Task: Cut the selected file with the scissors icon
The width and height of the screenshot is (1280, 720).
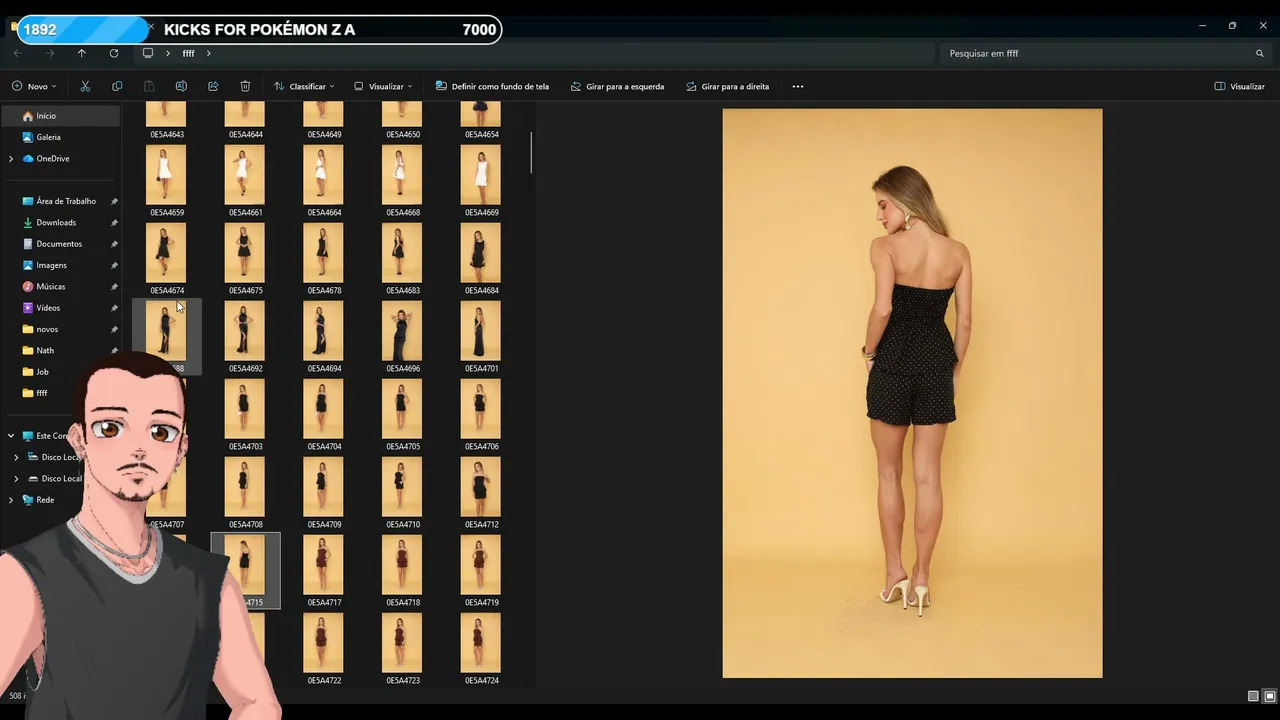Action: (85, 86)
